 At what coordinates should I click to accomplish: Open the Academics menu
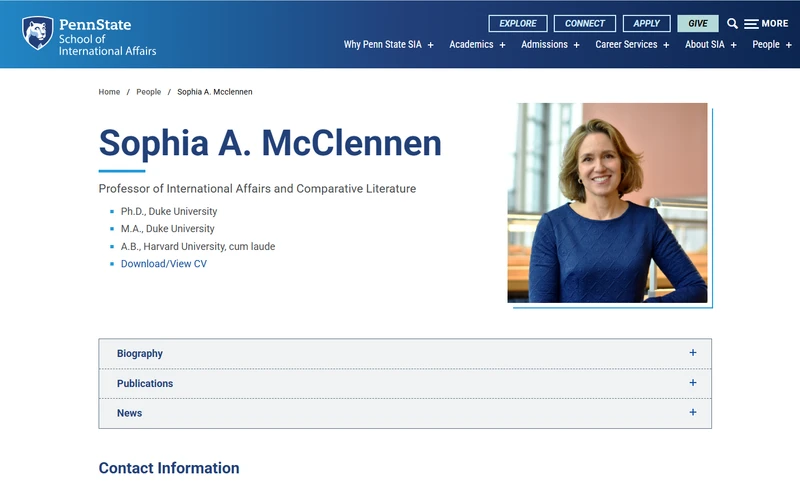471,44
